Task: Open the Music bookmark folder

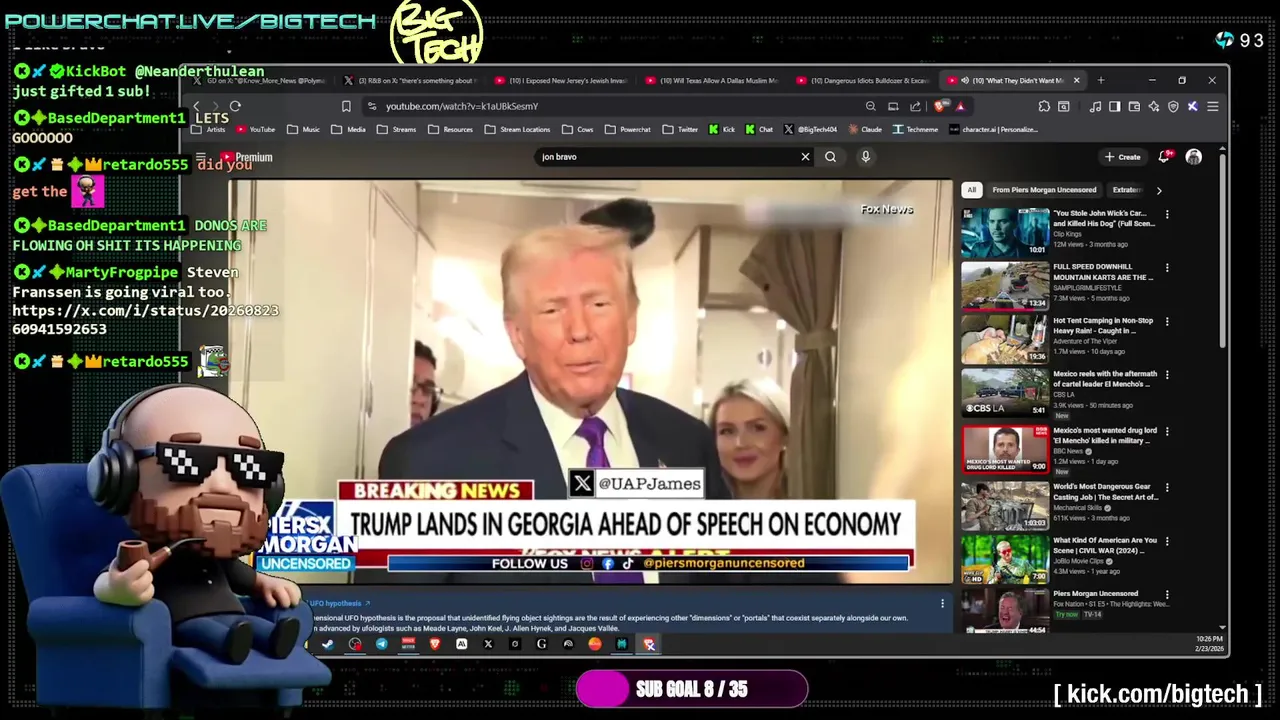Action: point(303,129)
